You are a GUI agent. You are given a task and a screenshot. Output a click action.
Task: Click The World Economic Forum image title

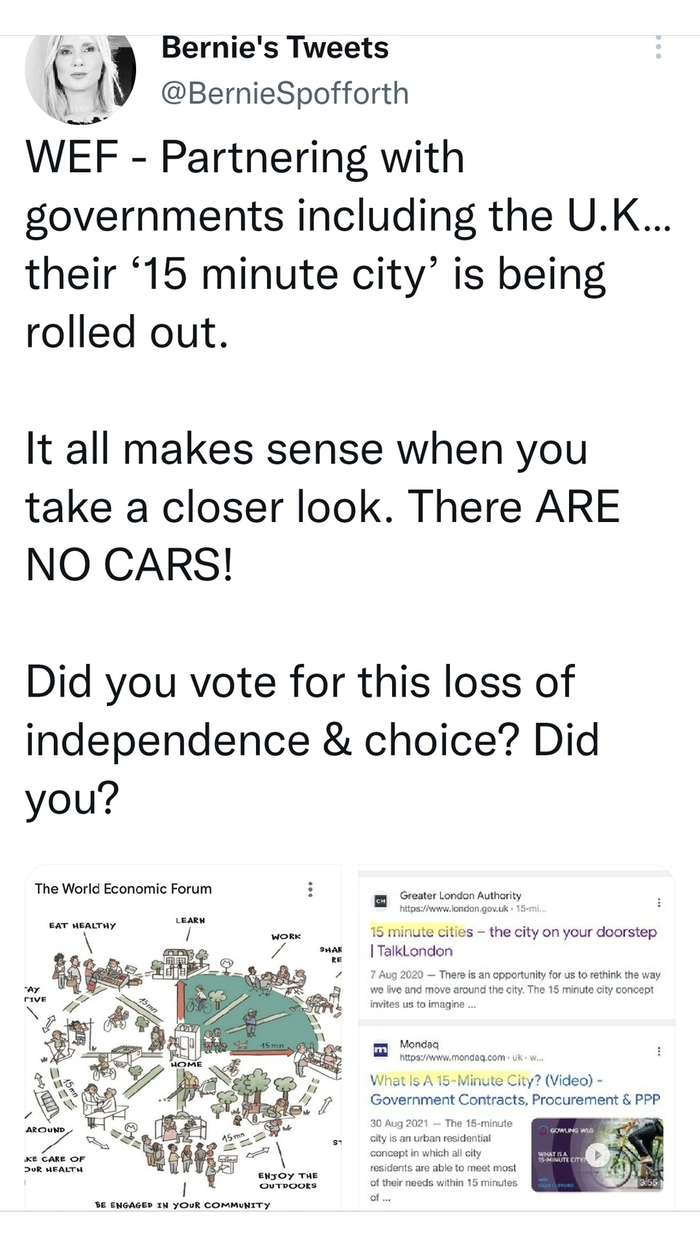point(123,888)
